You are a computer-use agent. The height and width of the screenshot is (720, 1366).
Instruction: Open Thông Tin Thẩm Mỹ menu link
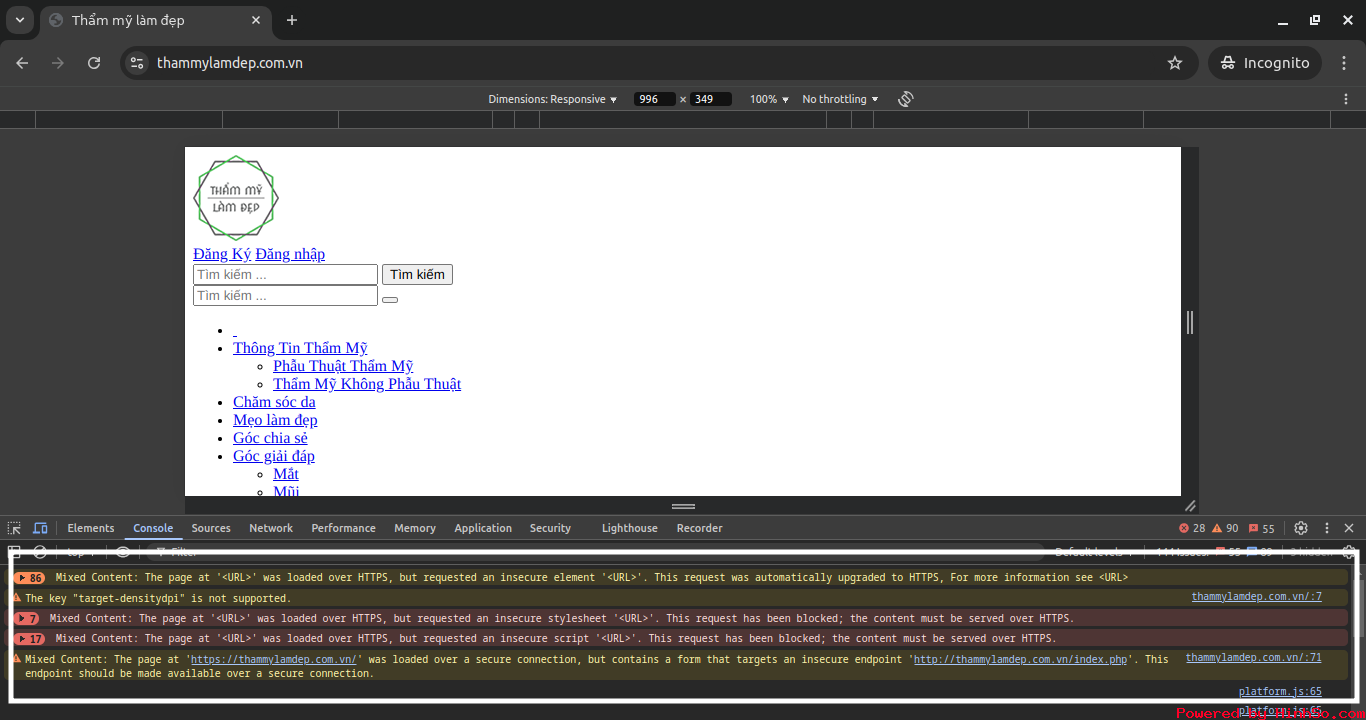coord(300,348)
